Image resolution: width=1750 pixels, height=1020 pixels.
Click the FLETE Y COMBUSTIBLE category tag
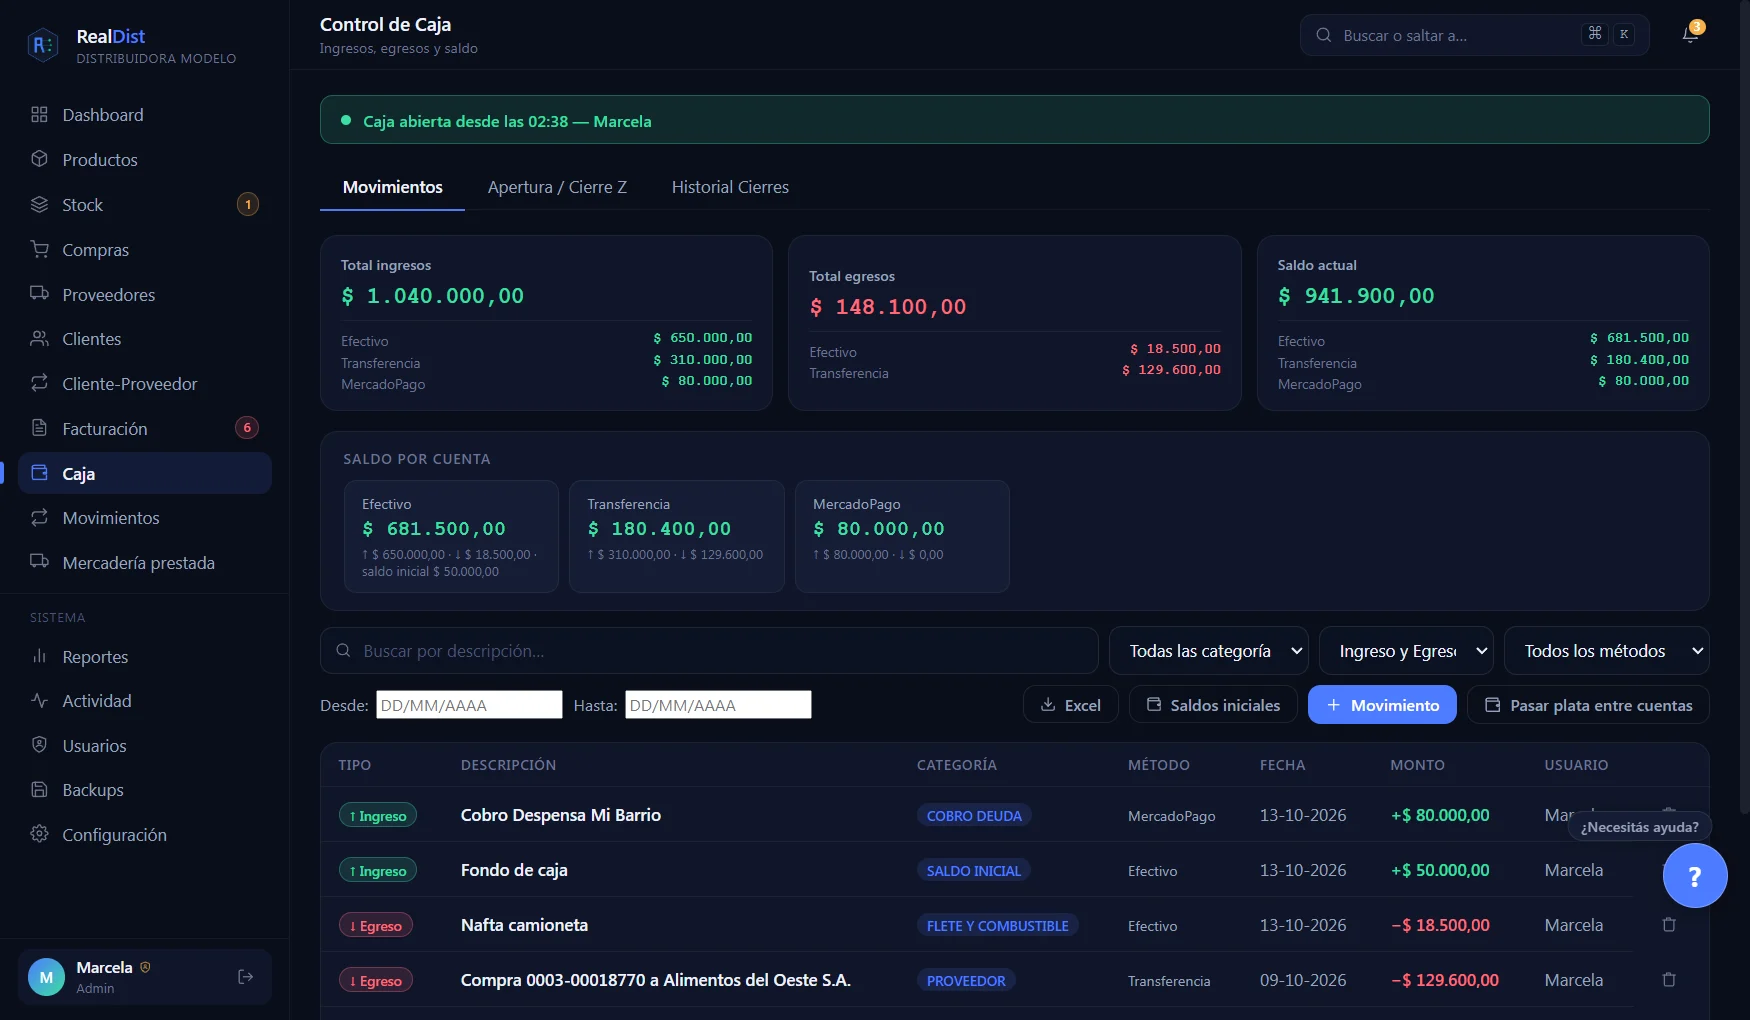click(x=997, y=926)
